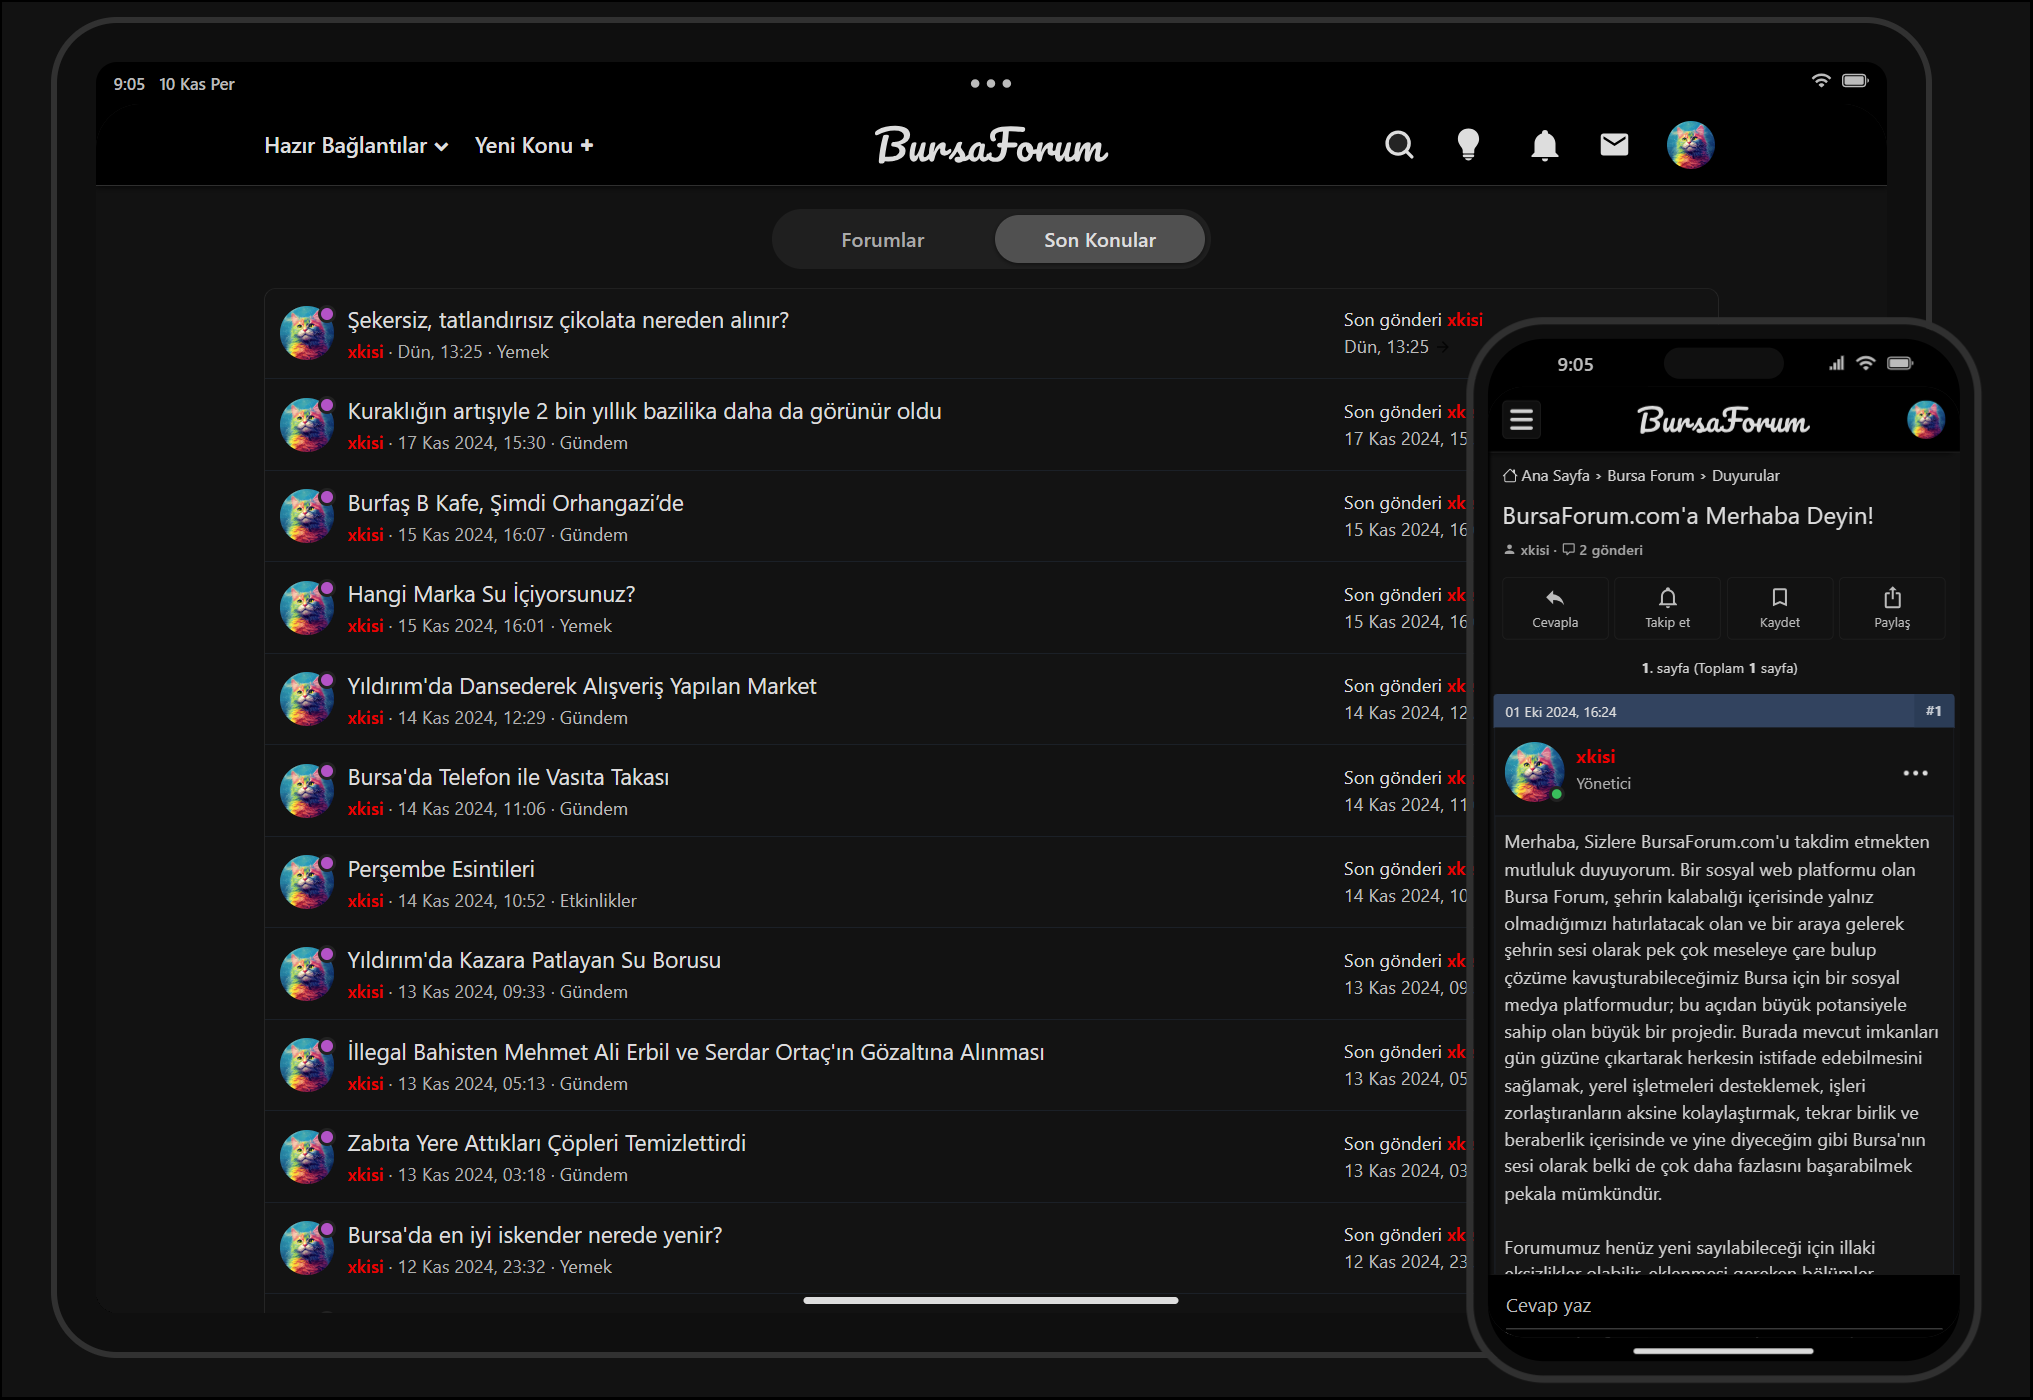Open hamburger menu on phone view

[x=1521, y=419]
